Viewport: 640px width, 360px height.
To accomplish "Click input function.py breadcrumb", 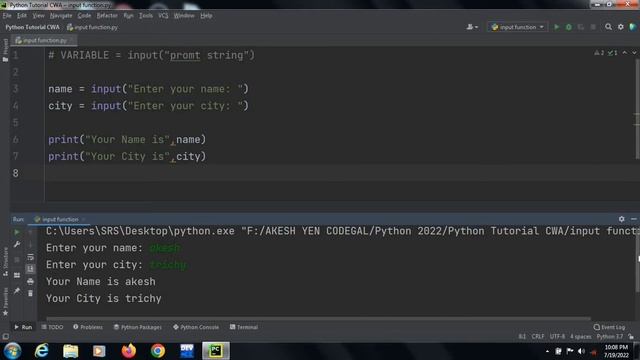I will click(x=92, y=27).
